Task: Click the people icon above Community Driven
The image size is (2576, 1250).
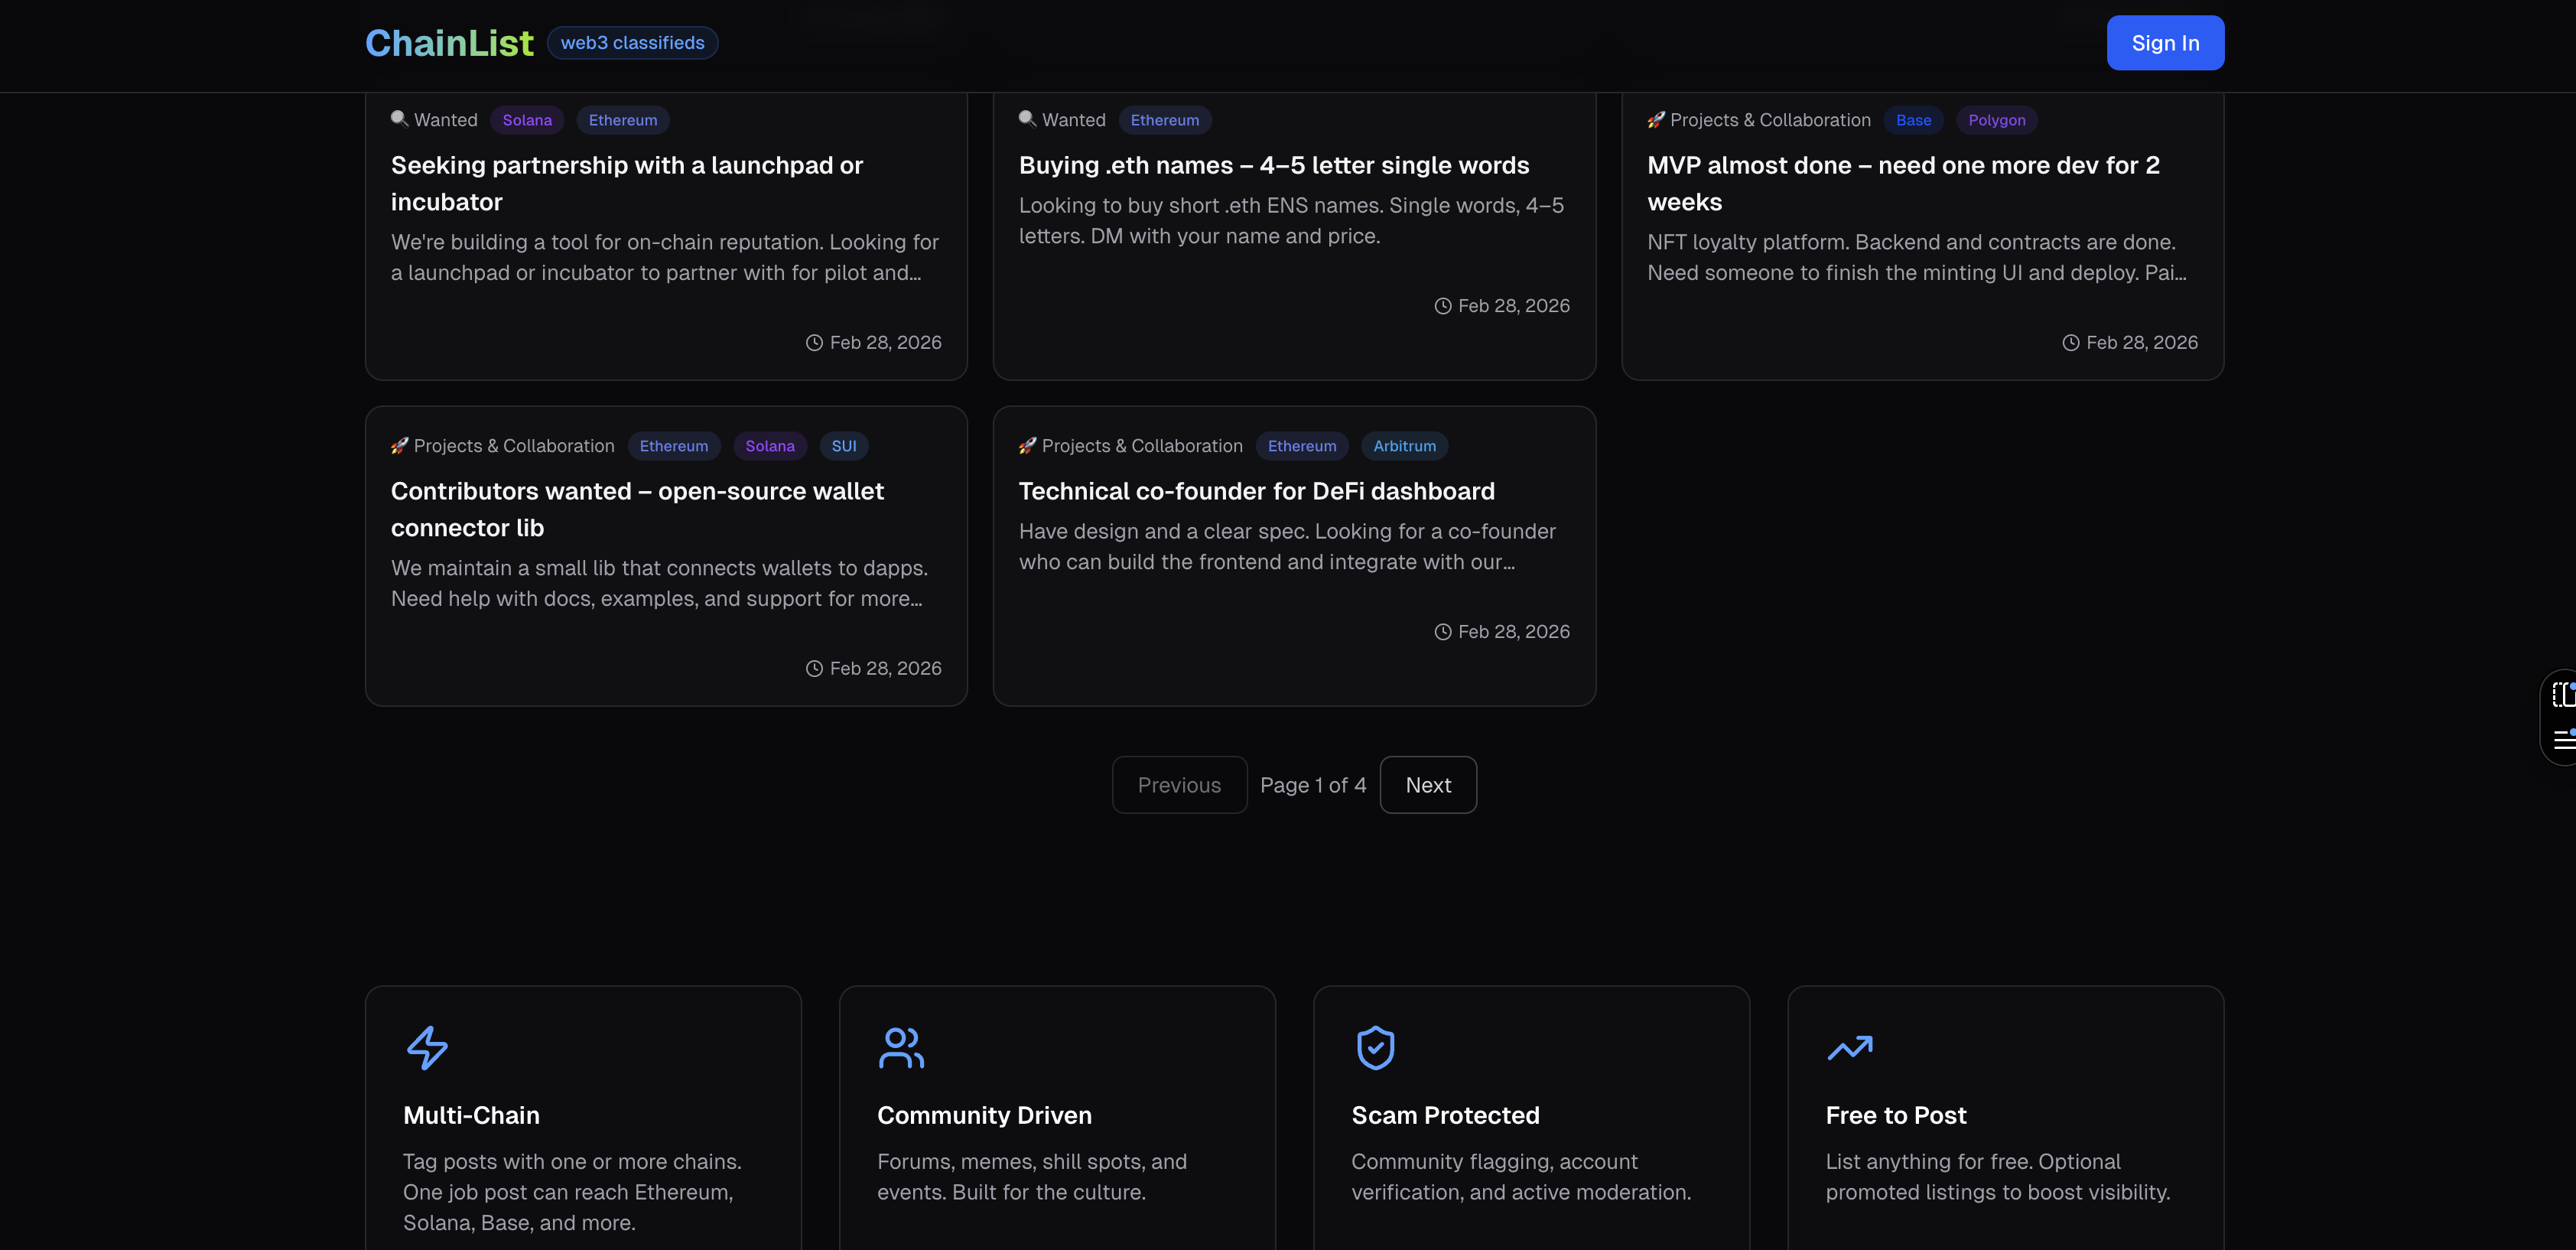Action: click(x=901, y=1047)
